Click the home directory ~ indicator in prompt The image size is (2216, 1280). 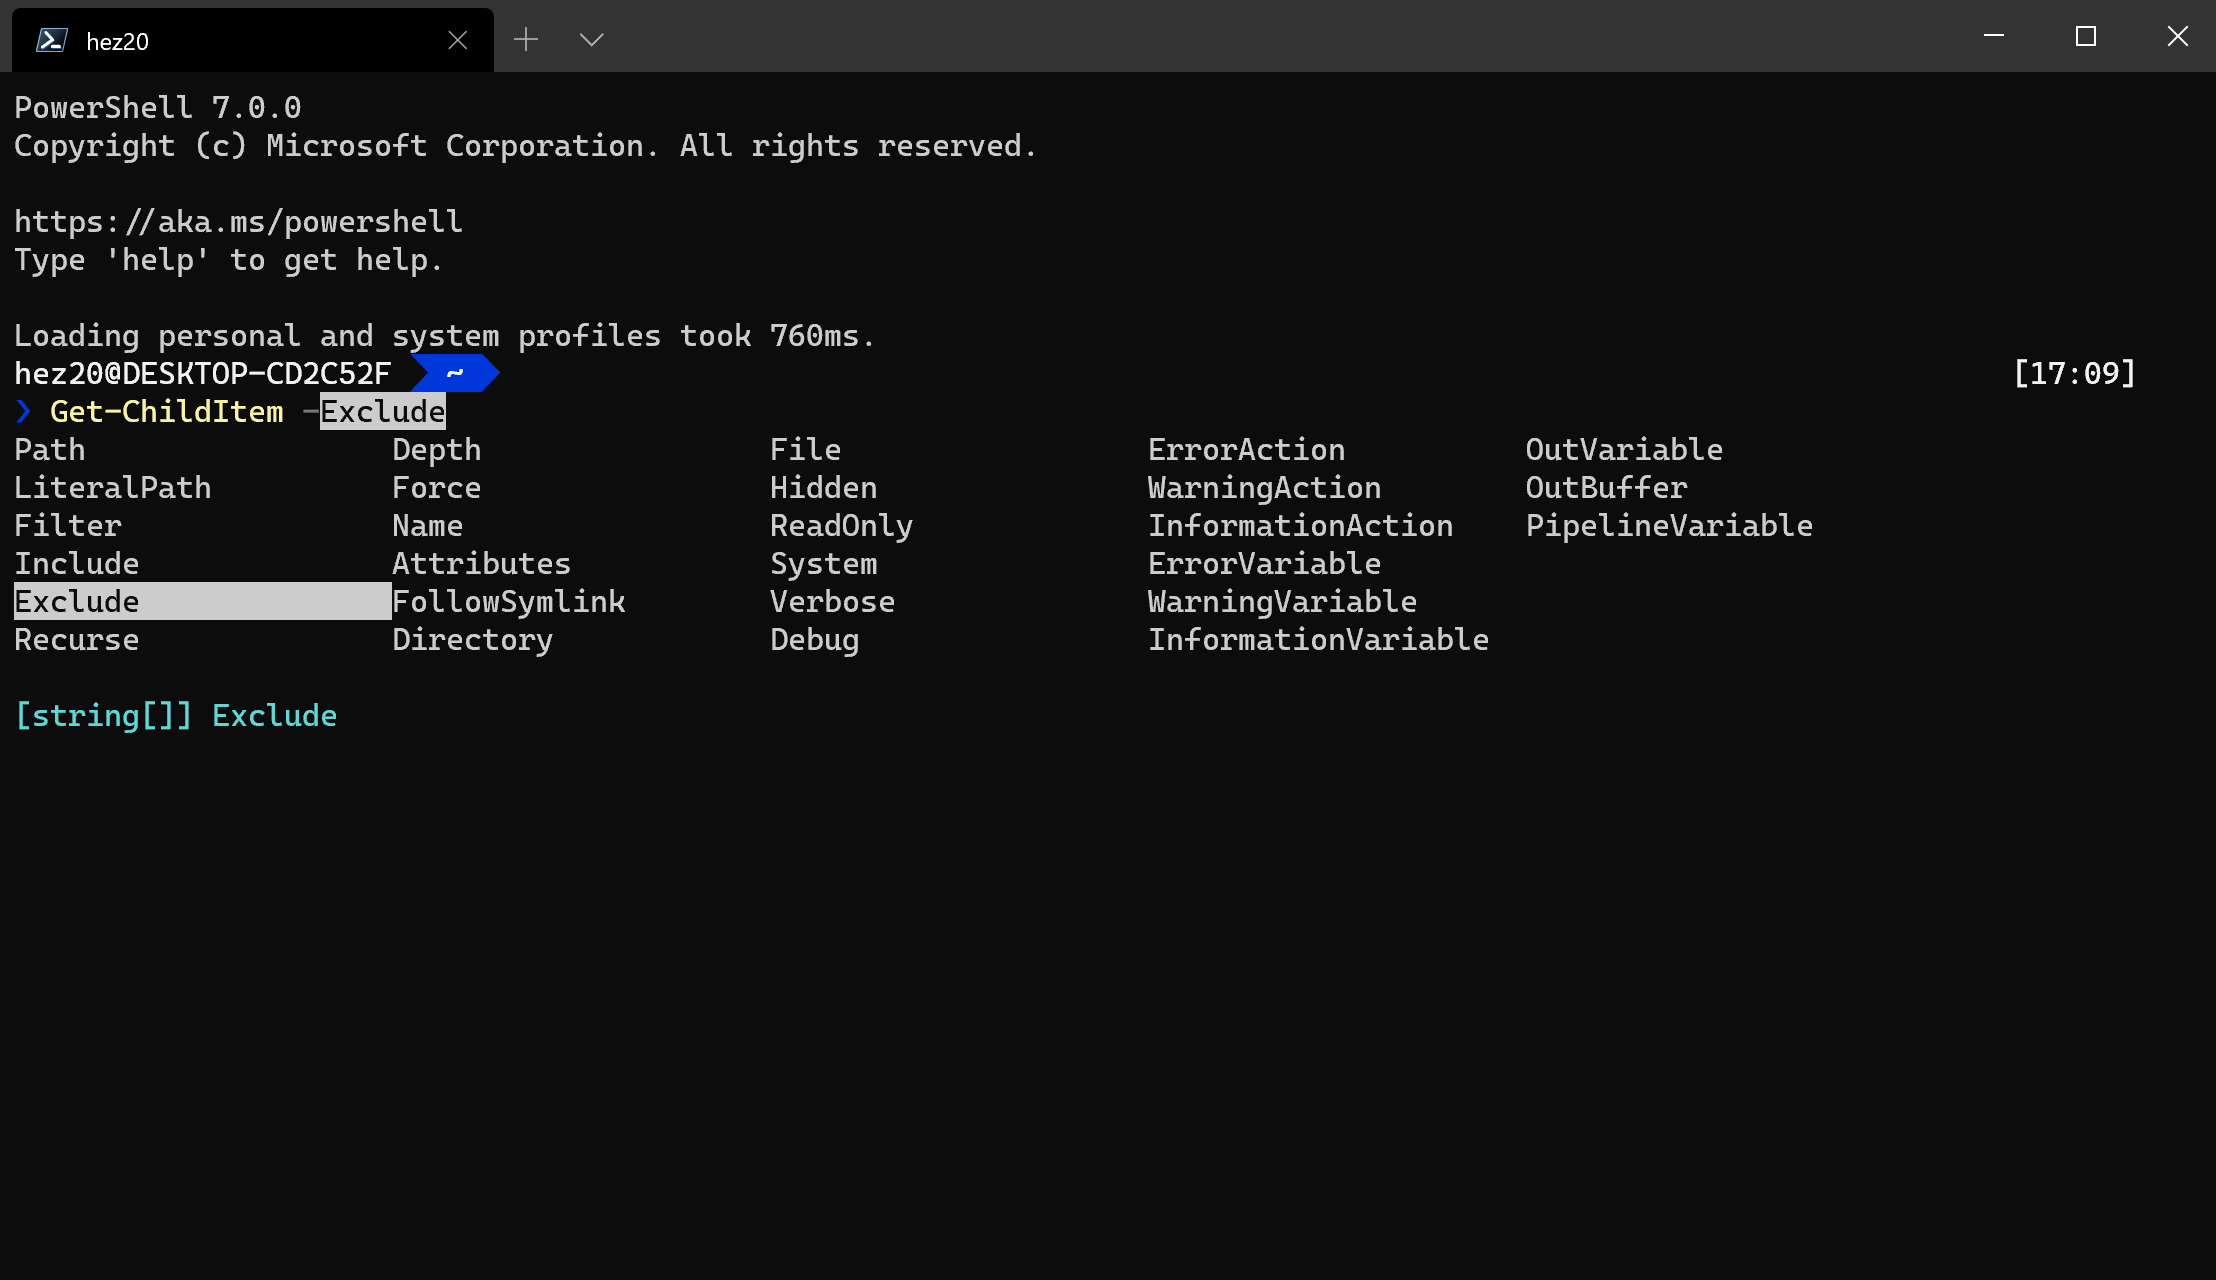[x=455, y=372]
